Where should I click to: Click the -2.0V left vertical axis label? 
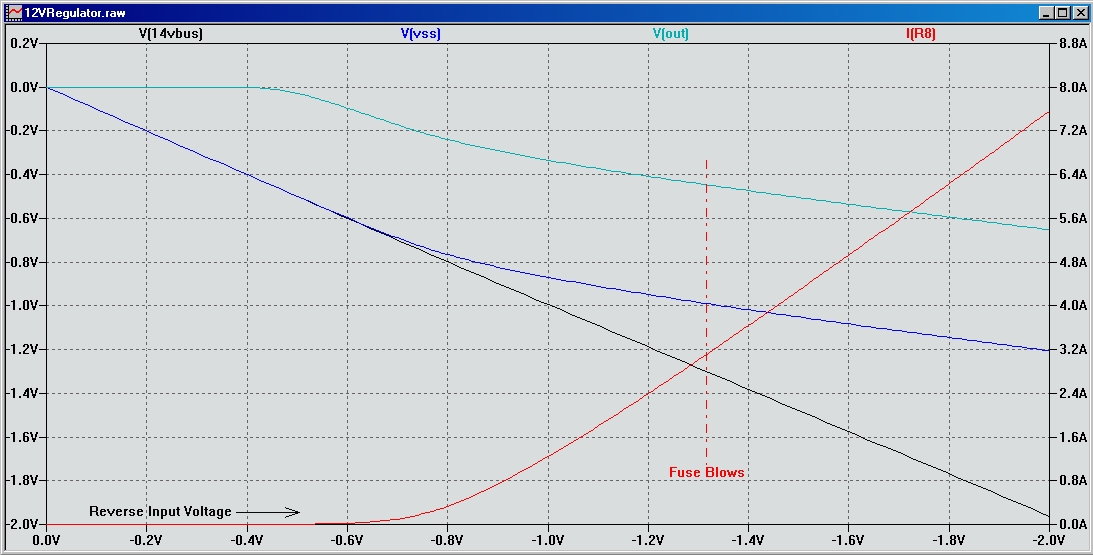[22, 524]
